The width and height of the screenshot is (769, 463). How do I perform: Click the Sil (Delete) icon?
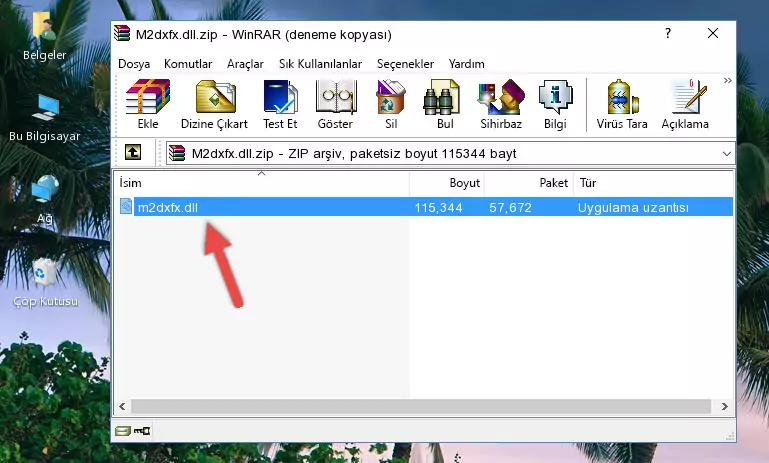(391, 104)
